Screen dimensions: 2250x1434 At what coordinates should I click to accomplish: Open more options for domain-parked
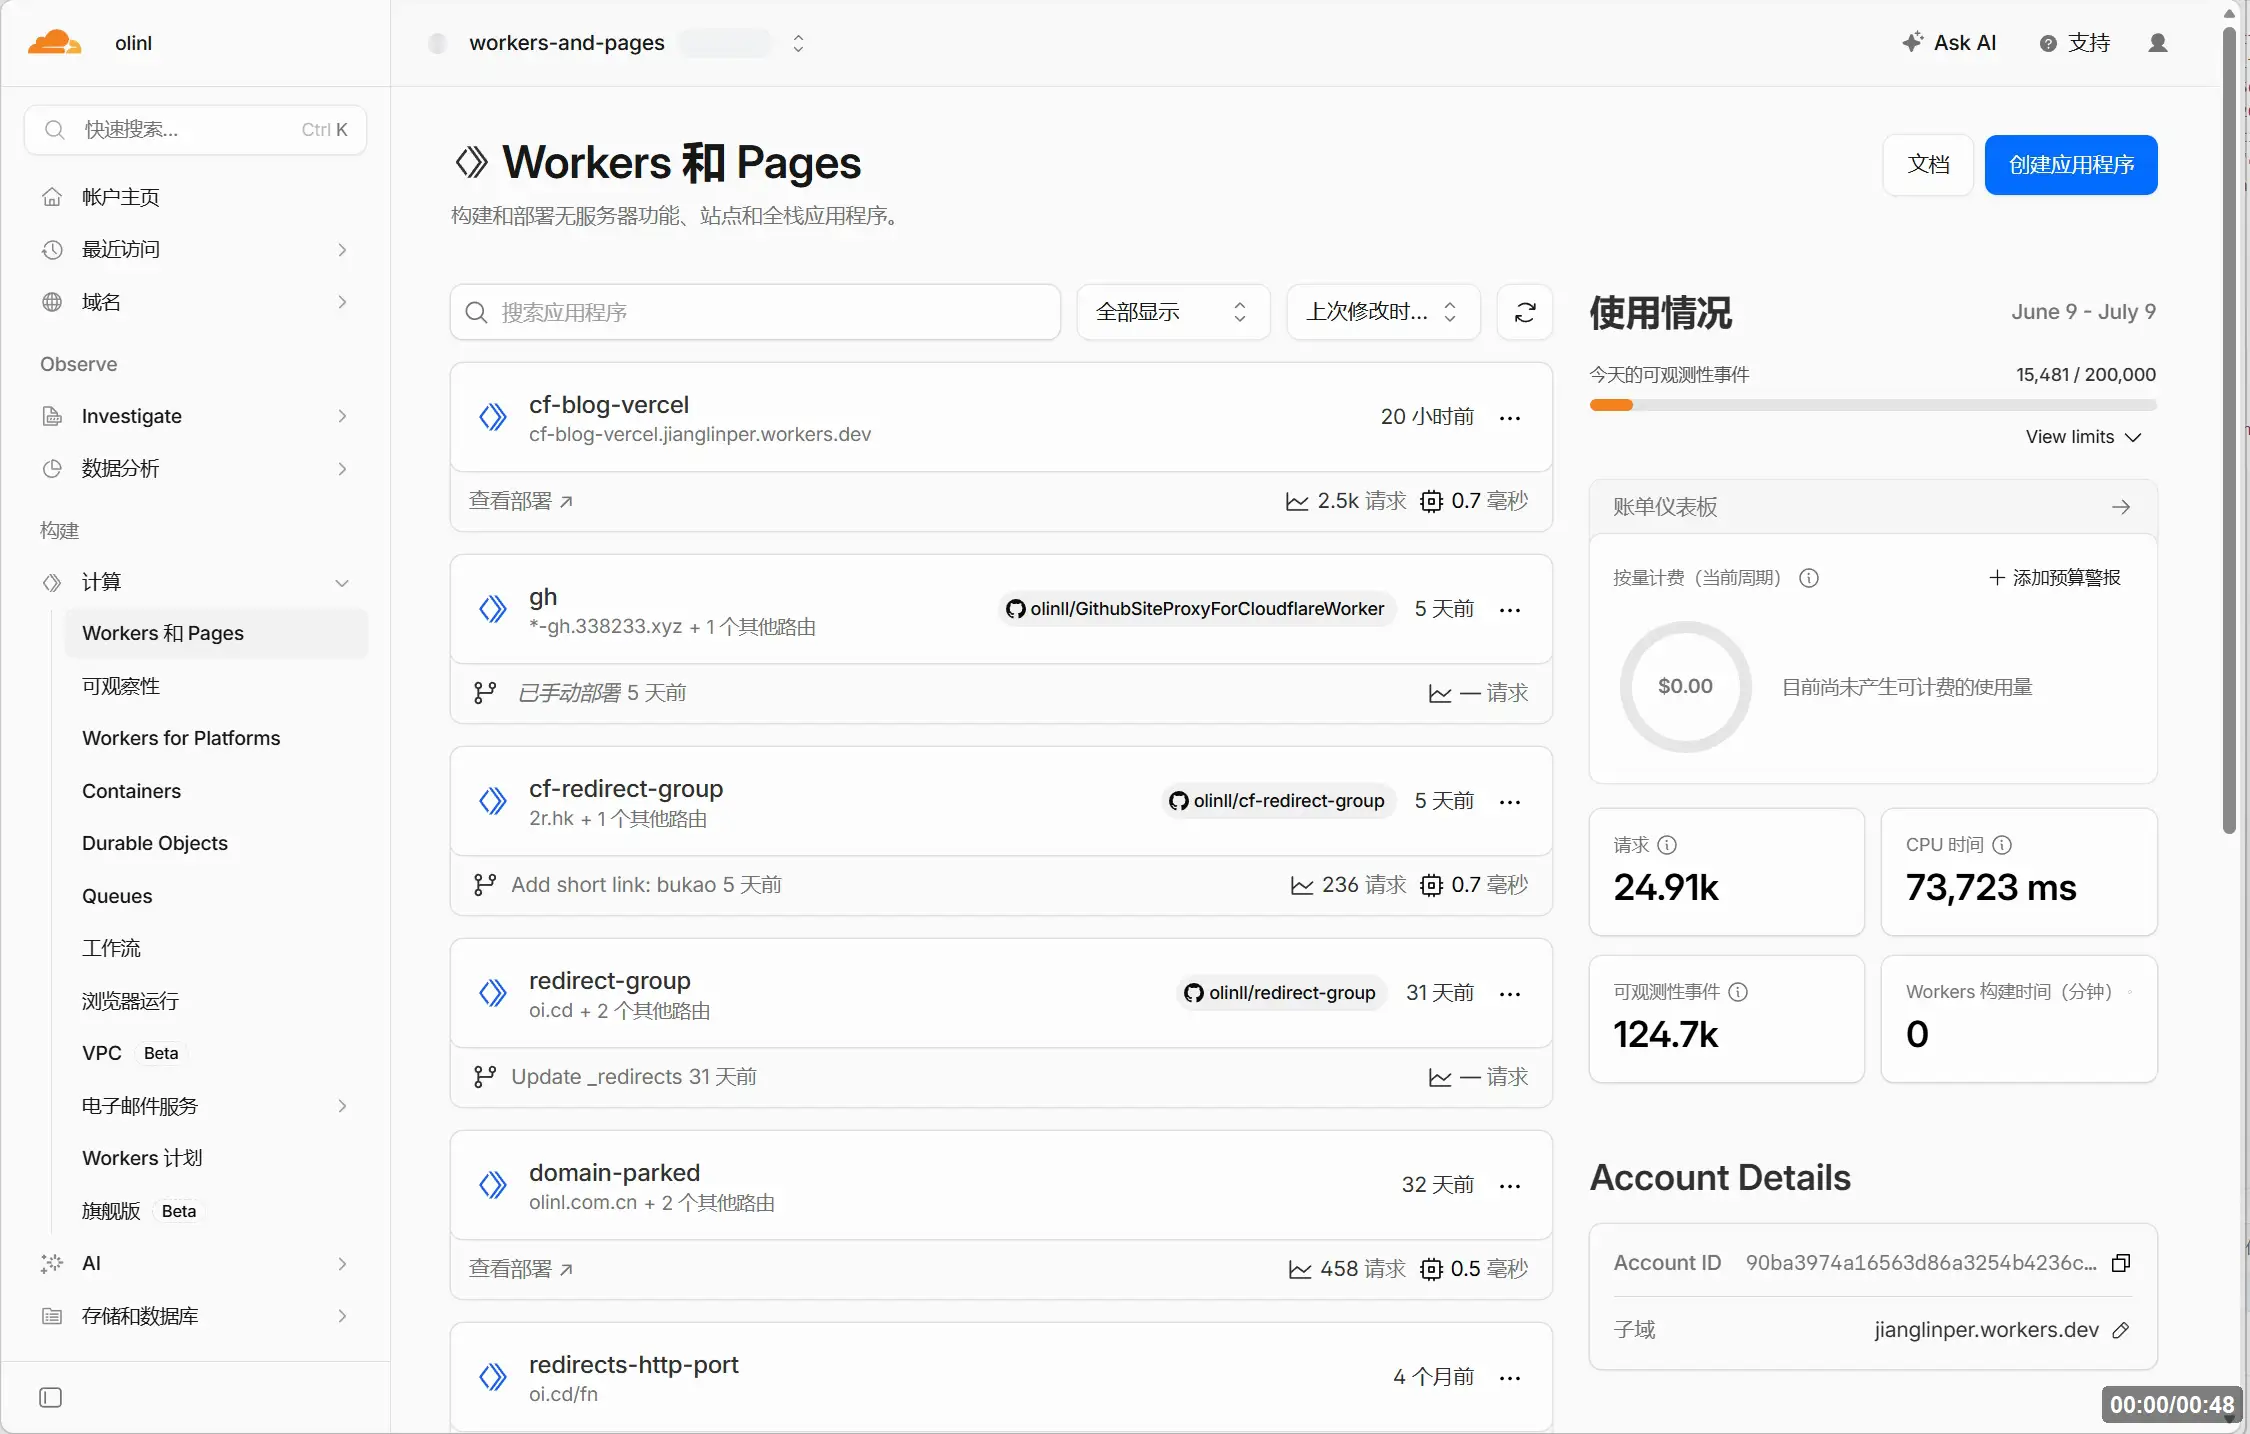1510,1186
